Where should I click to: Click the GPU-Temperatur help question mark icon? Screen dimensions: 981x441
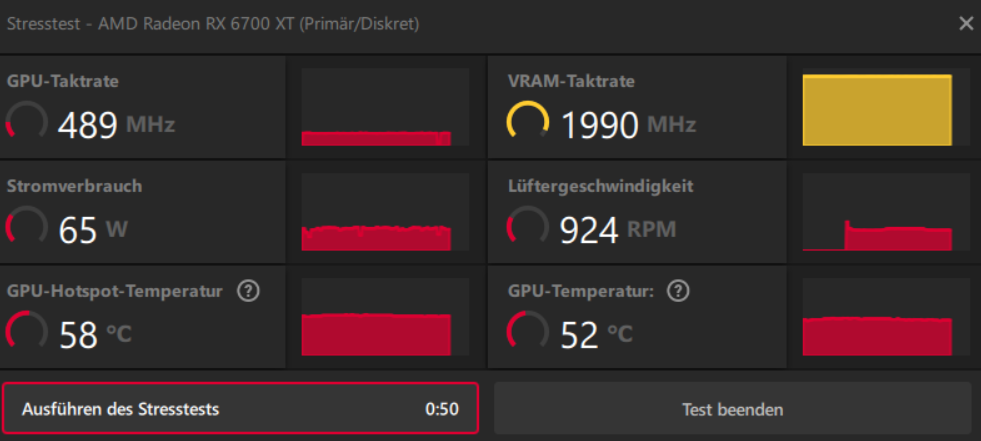pos(678,291)
